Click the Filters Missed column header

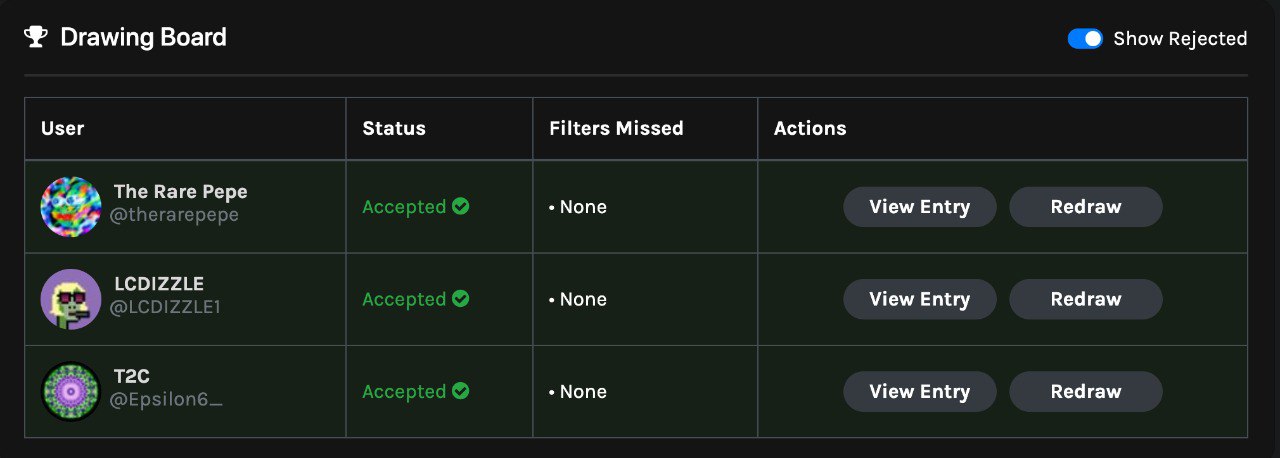click(x=616, y=128)
